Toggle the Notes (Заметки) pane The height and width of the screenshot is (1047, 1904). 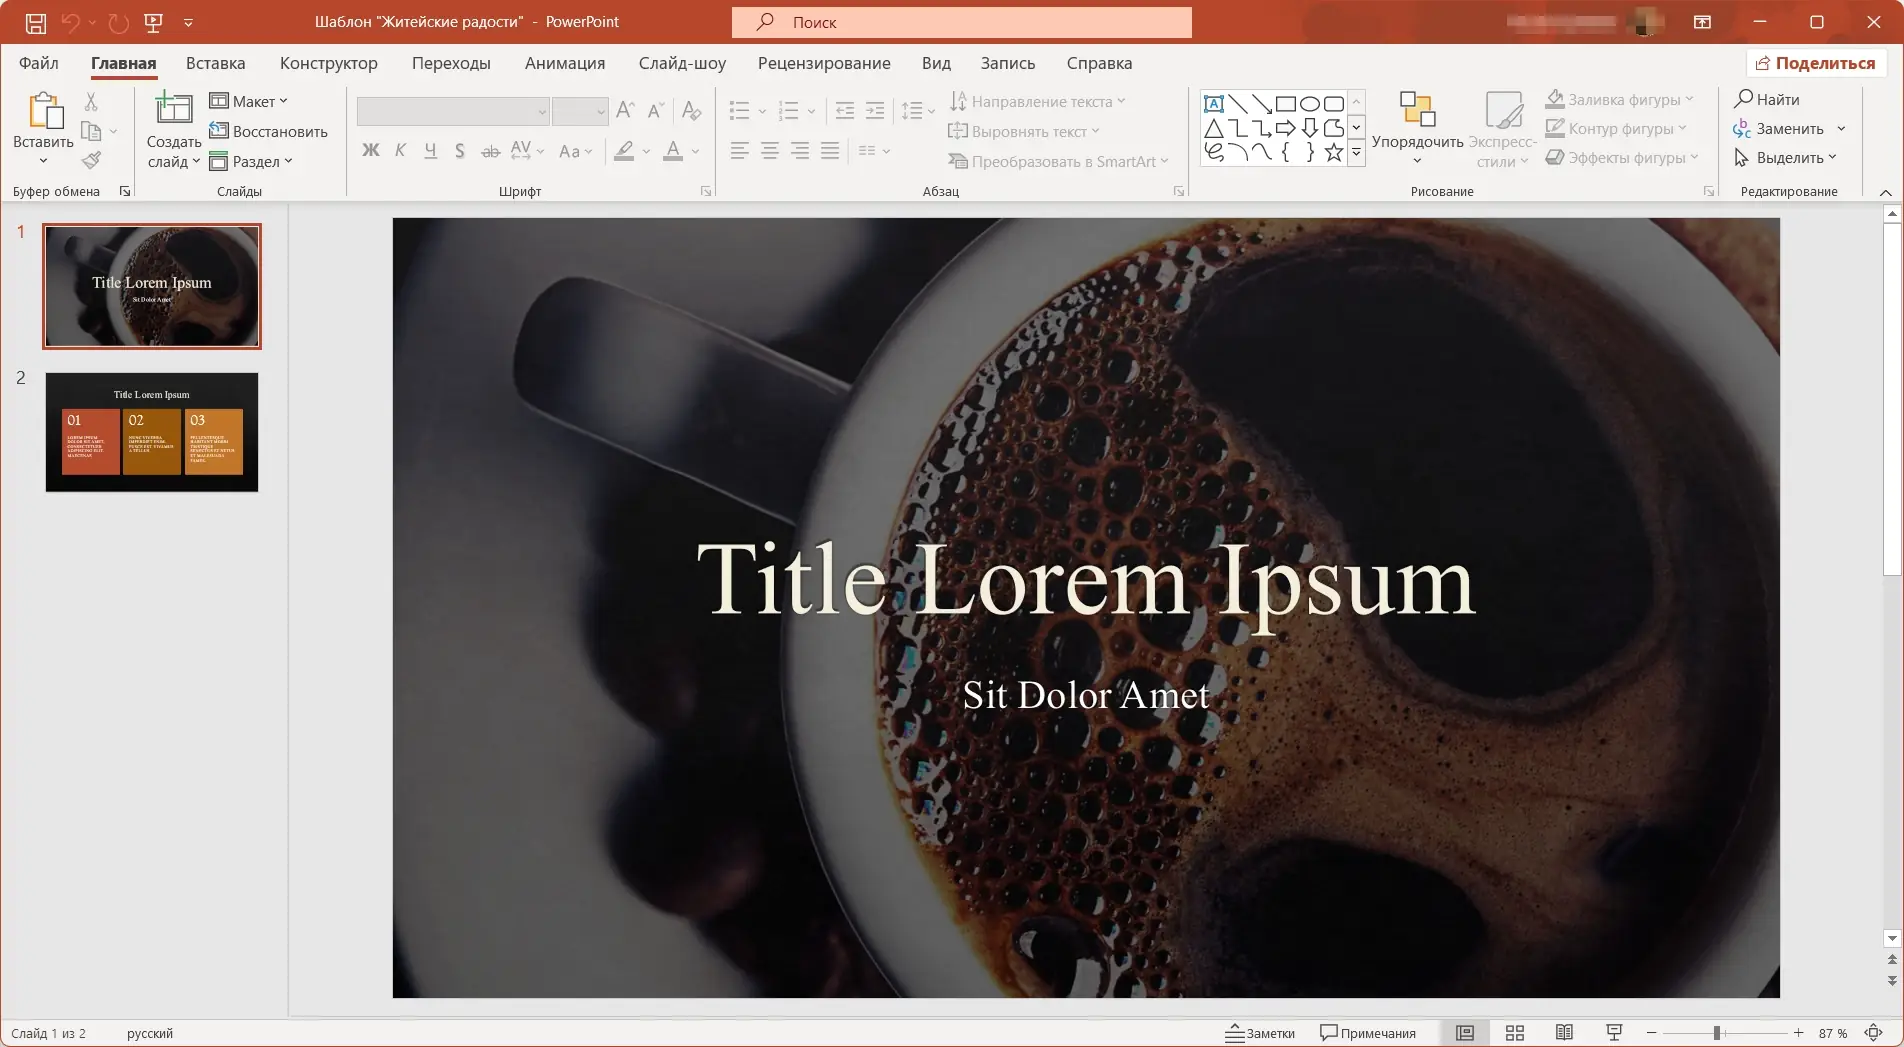[x=1260, y=1033]
